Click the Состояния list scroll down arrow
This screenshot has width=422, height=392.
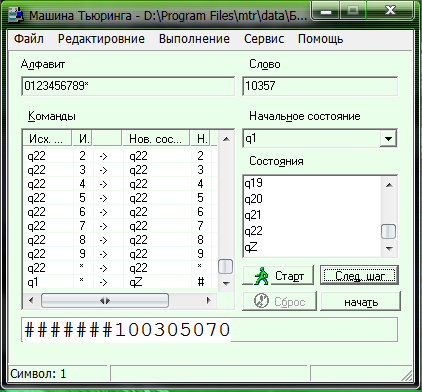click(x=389, y=248)
